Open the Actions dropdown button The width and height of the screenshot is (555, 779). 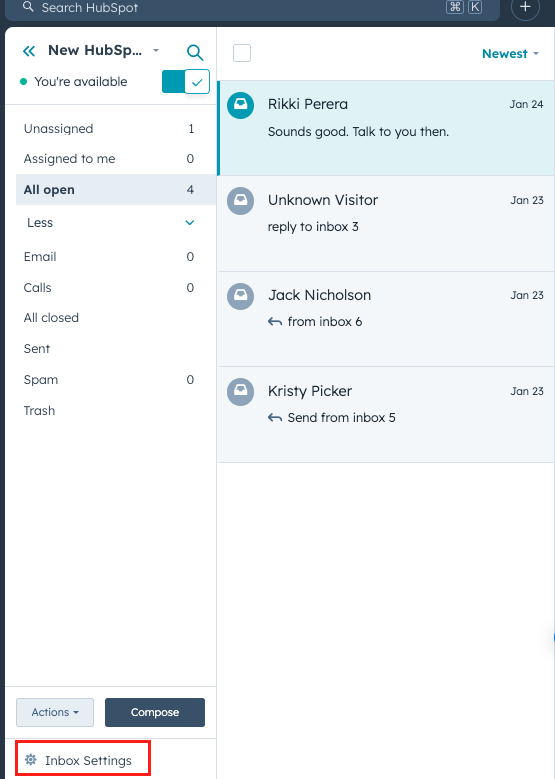[55, 712]
